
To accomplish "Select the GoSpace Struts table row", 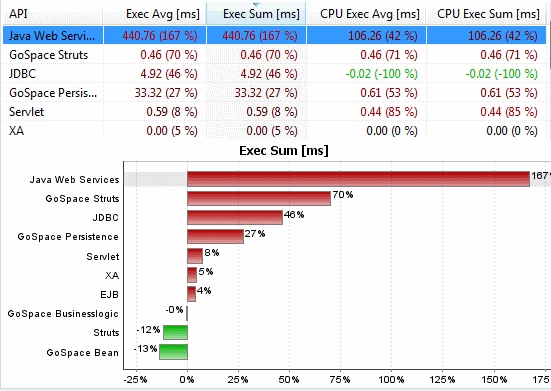I will (275, 54).
